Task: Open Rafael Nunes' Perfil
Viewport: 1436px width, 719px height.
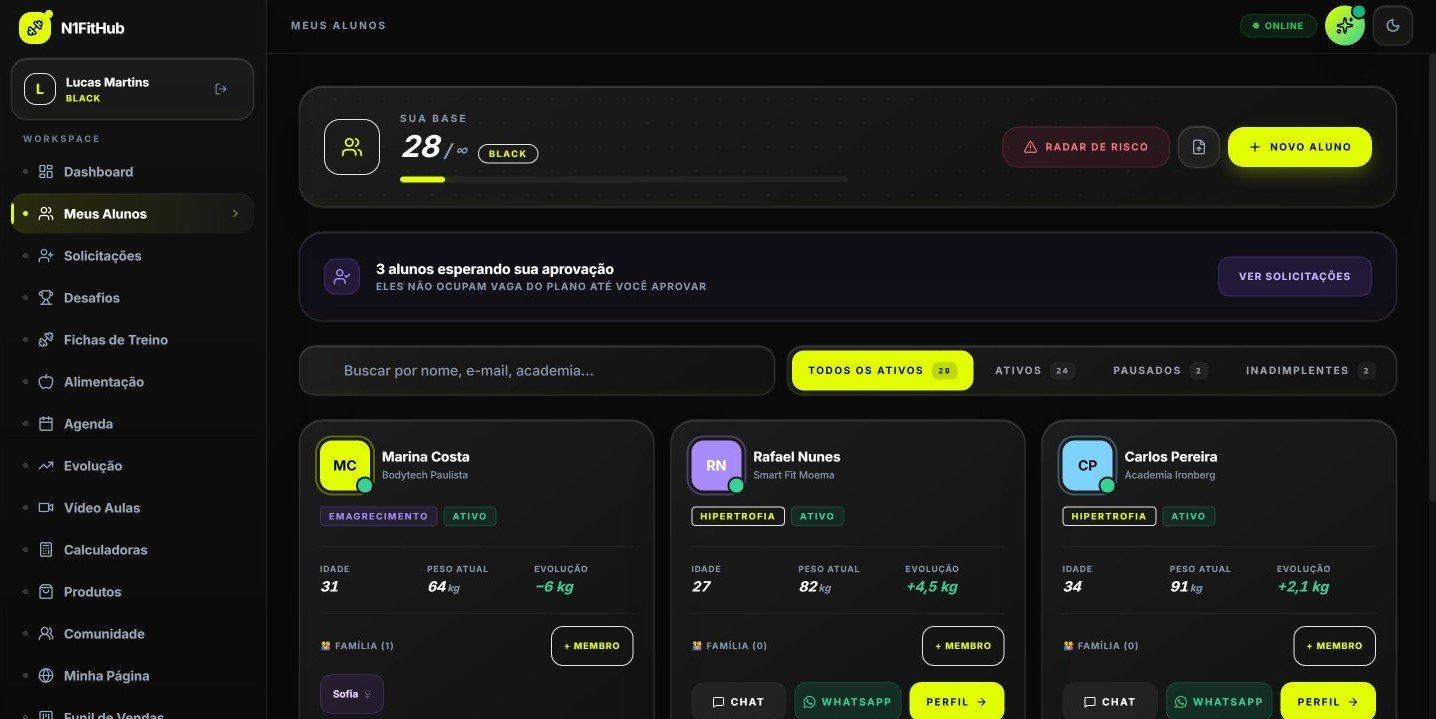Action: point(957,702)
